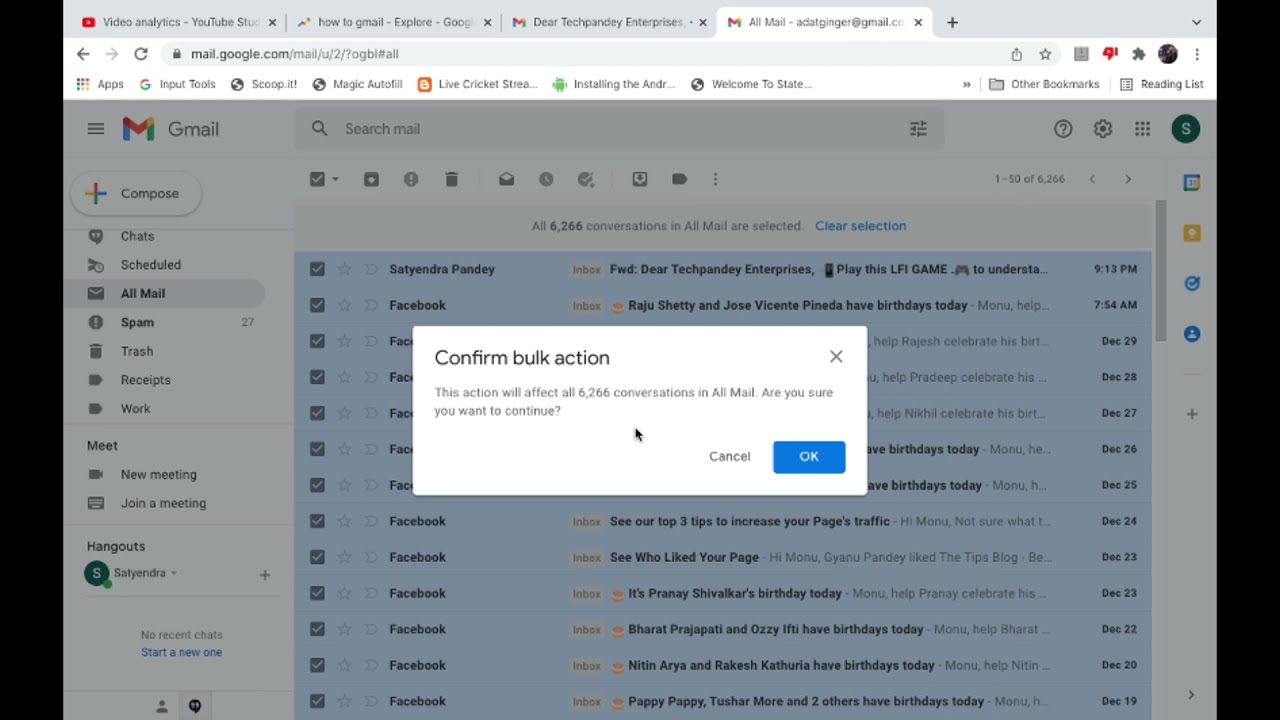
Task: Open Google Keep side panel icon
Action: click(x=1192, y=233)
